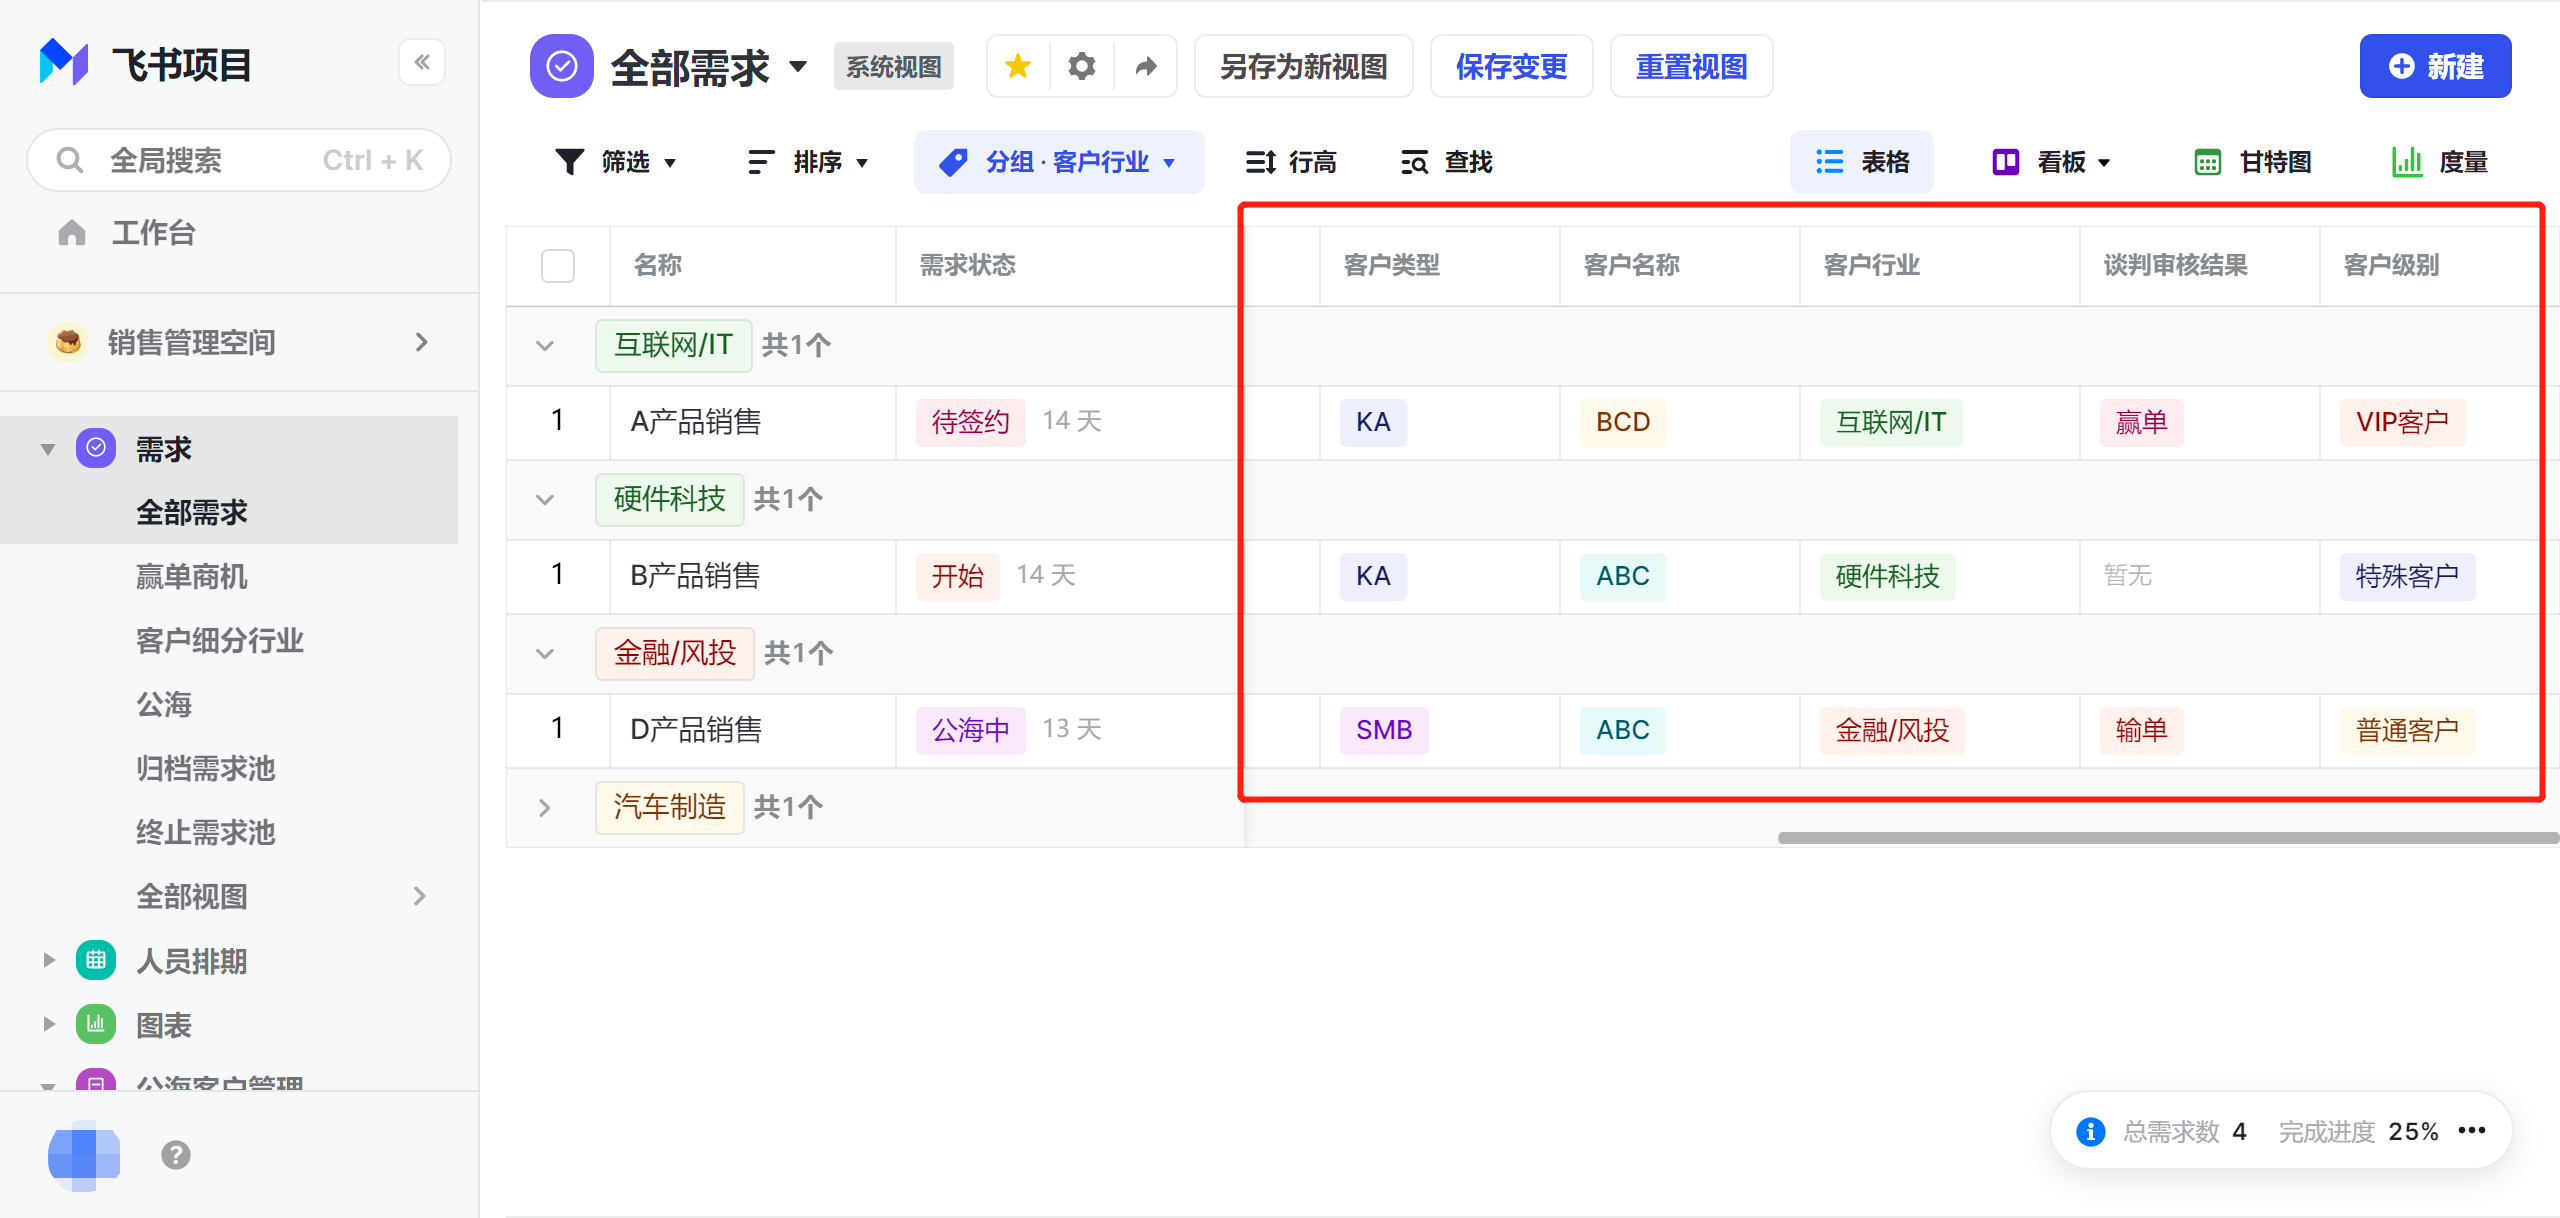Click the 筛选 funnel filter icon
The height and width of the screenshot is (1218, 2560).
coord(569,161)
